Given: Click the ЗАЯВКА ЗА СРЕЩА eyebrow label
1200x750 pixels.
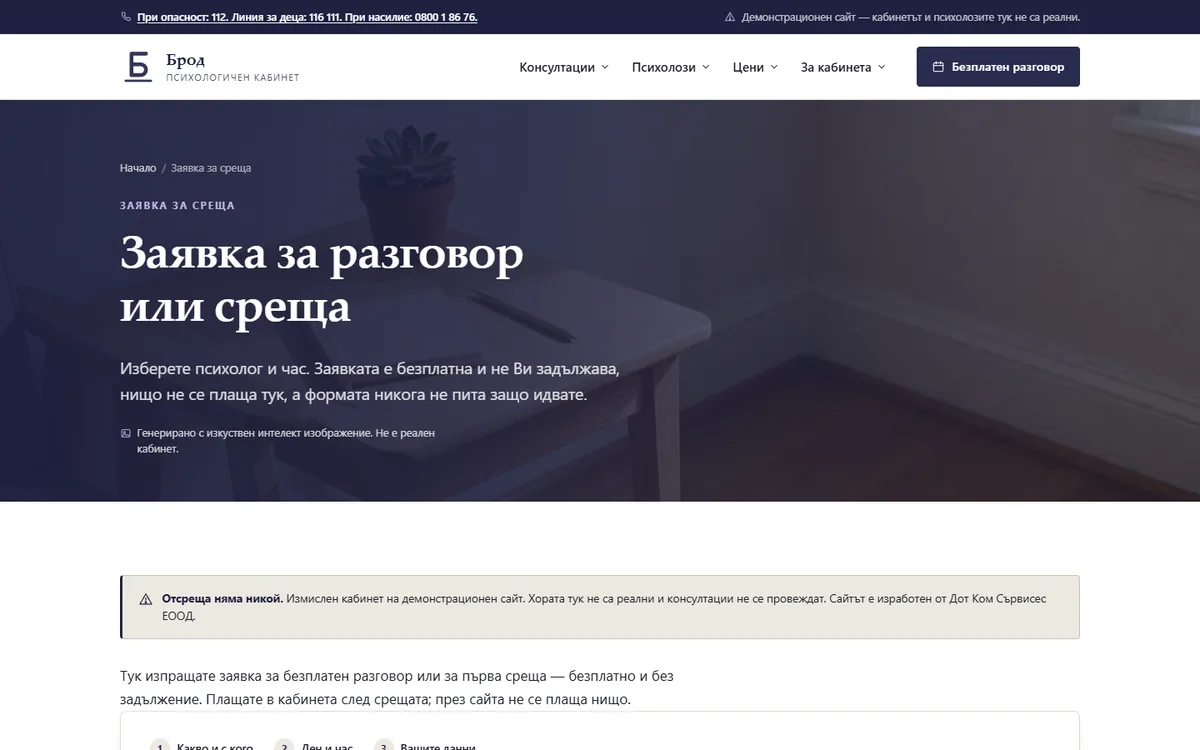Looking at the screenshot, I should [x=177, y=205].
